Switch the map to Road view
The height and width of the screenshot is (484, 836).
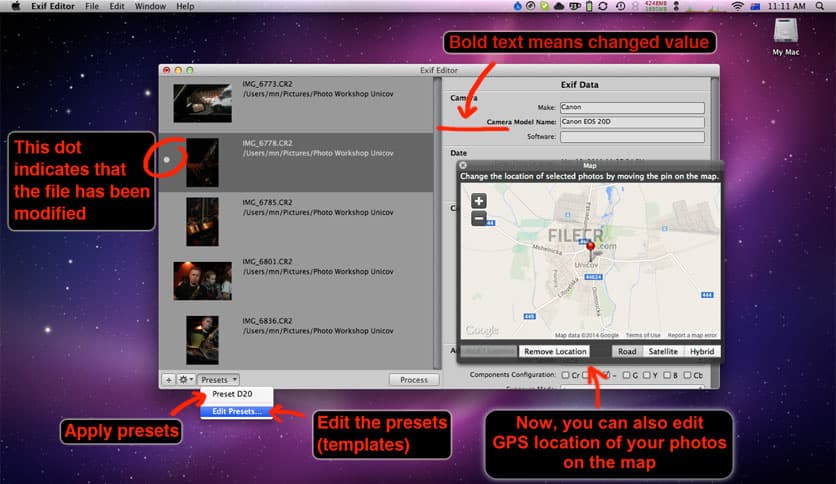[627, 351]
